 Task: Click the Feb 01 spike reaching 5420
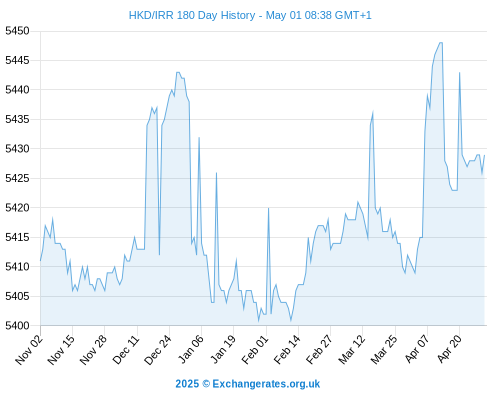(268, 208)
